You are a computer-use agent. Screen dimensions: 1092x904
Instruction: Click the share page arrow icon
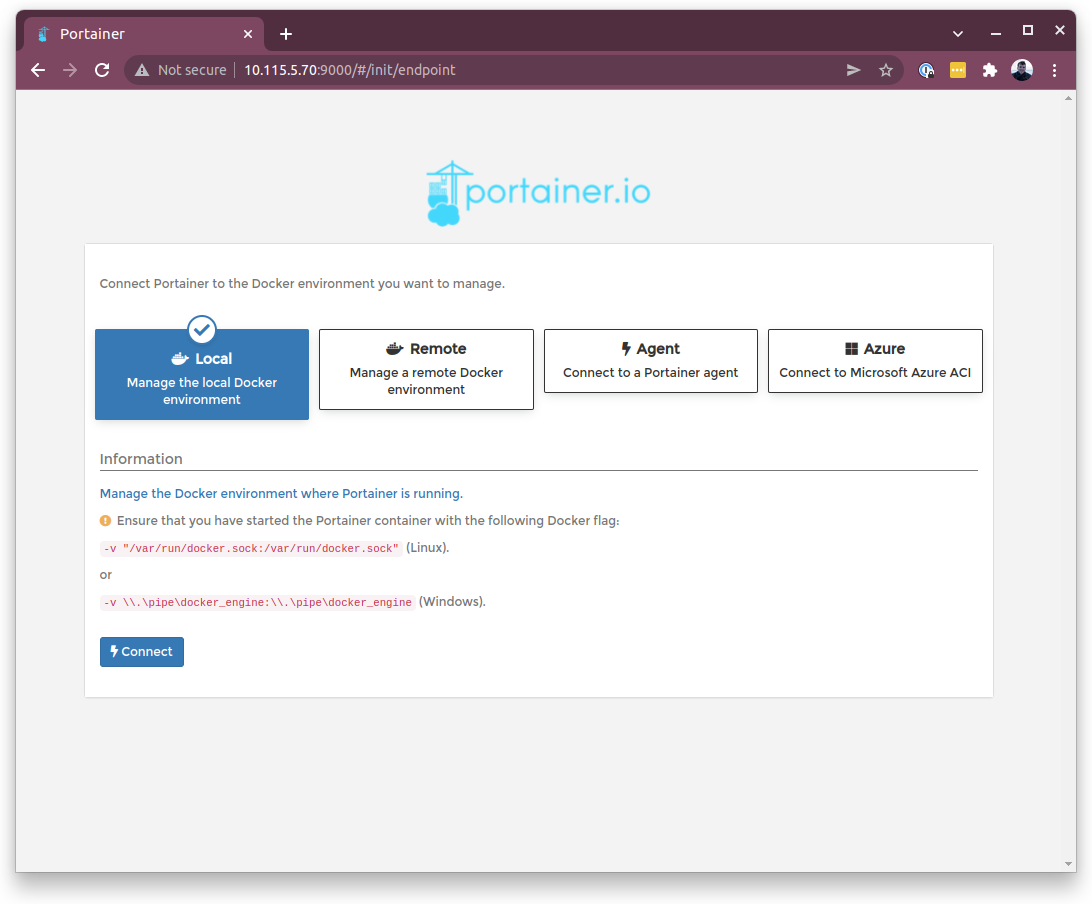tap(853, 70)
